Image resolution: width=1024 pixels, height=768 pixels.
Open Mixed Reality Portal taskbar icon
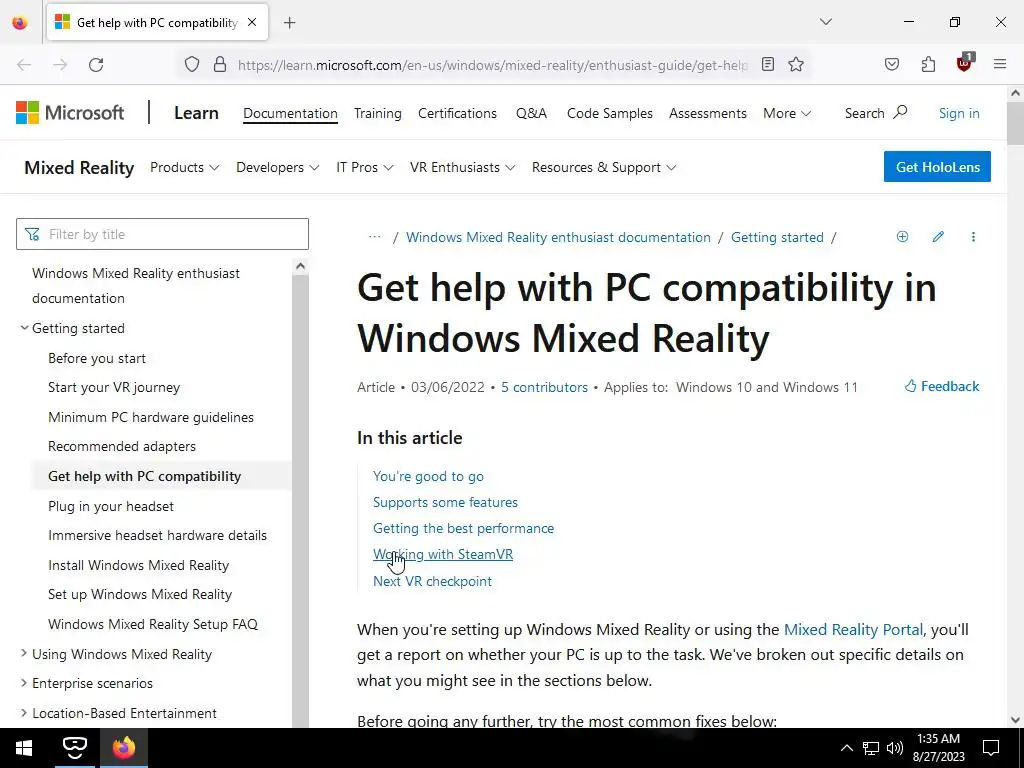[x=74, y=748]
